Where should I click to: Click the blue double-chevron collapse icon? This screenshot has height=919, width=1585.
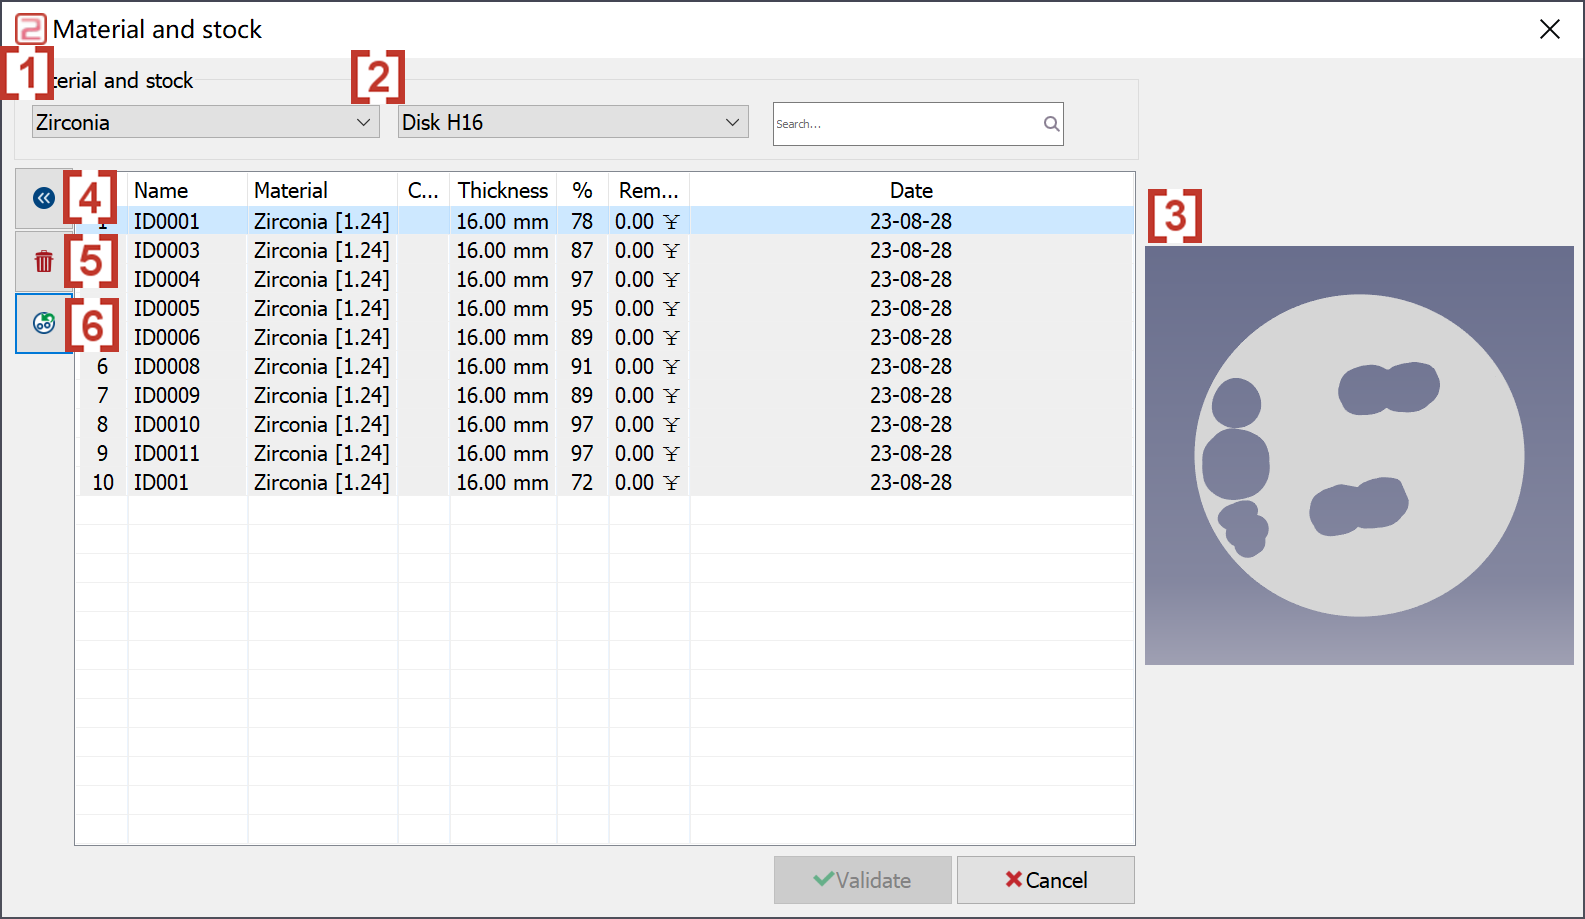pyautogui.click(x=43, y=198)
